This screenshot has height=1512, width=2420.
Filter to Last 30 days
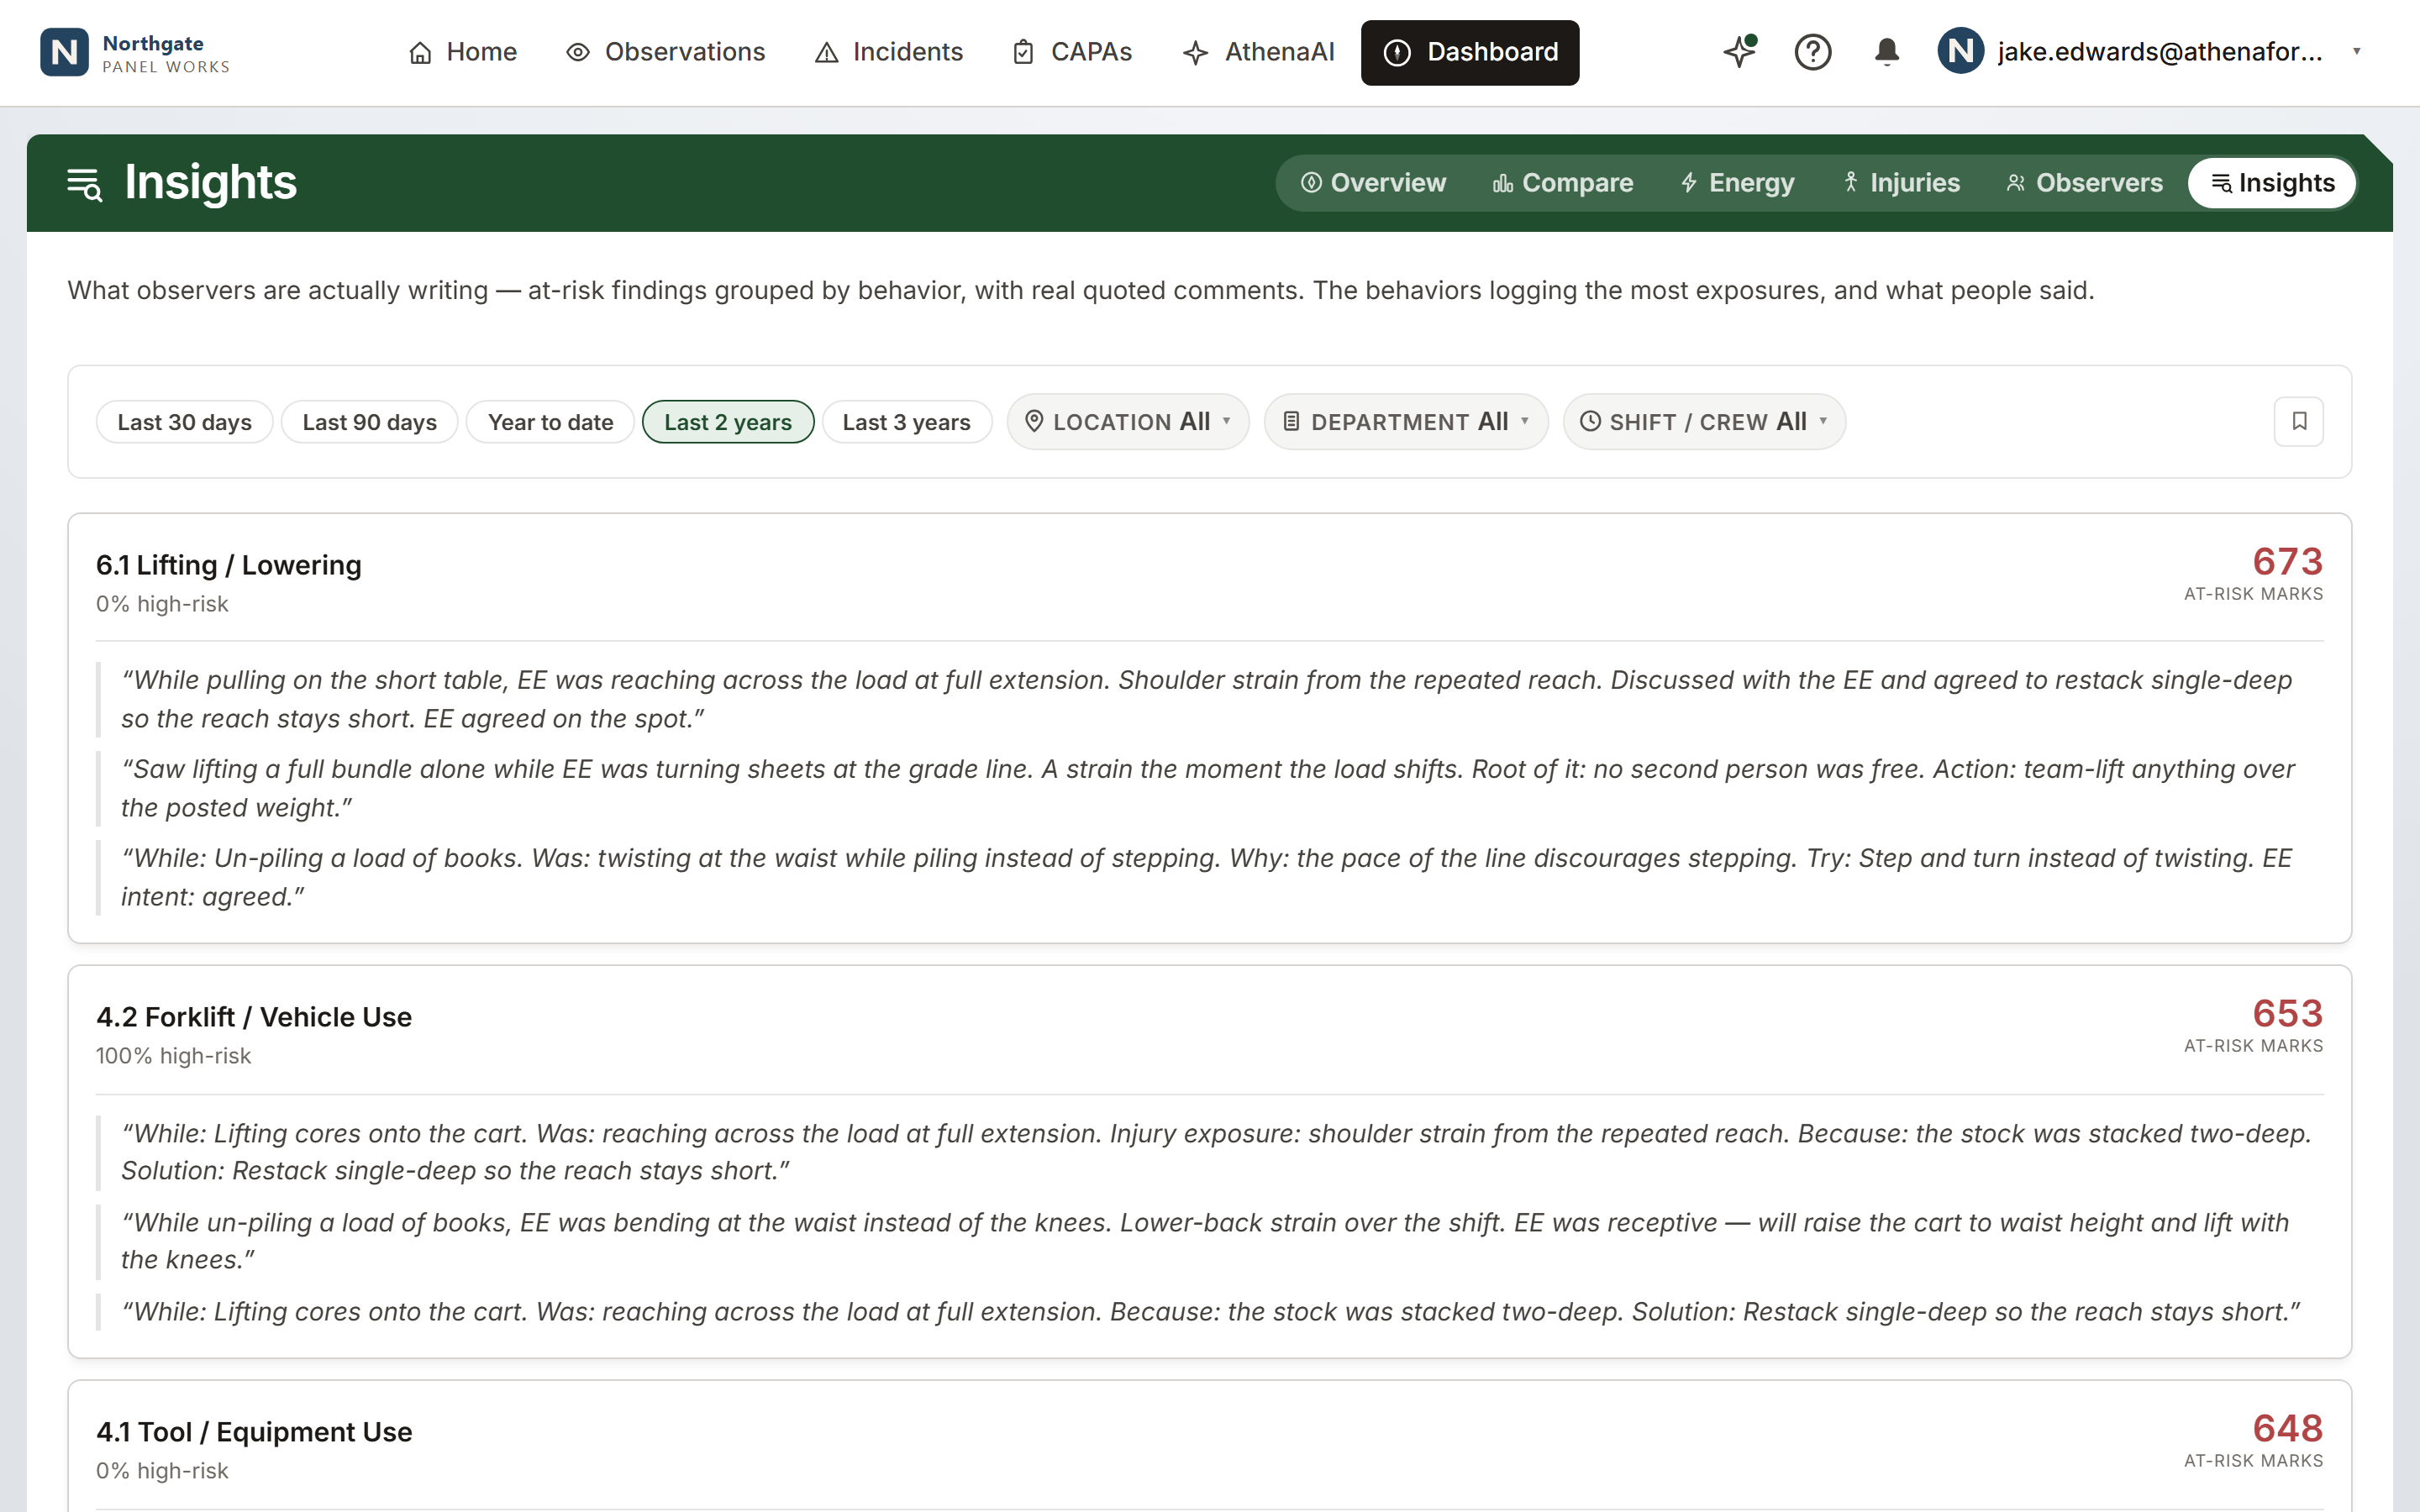click(184, 422)
